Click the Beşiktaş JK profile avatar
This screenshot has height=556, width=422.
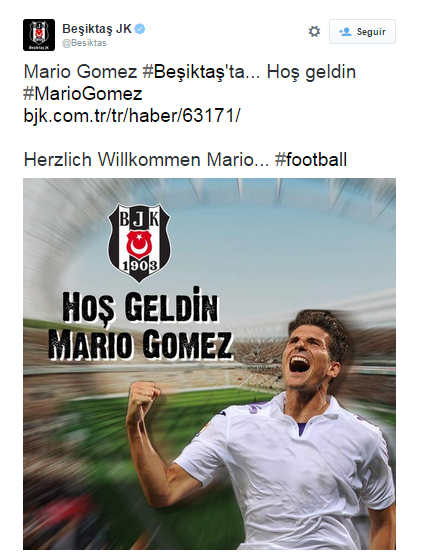39,35
